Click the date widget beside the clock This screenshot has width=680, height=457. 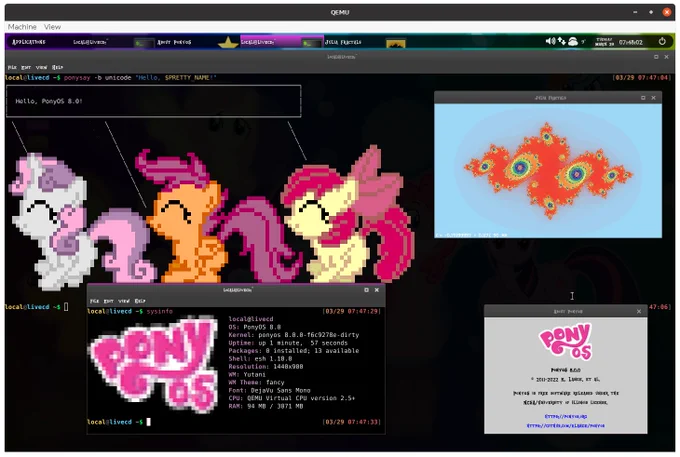click(x=605, y=42)
